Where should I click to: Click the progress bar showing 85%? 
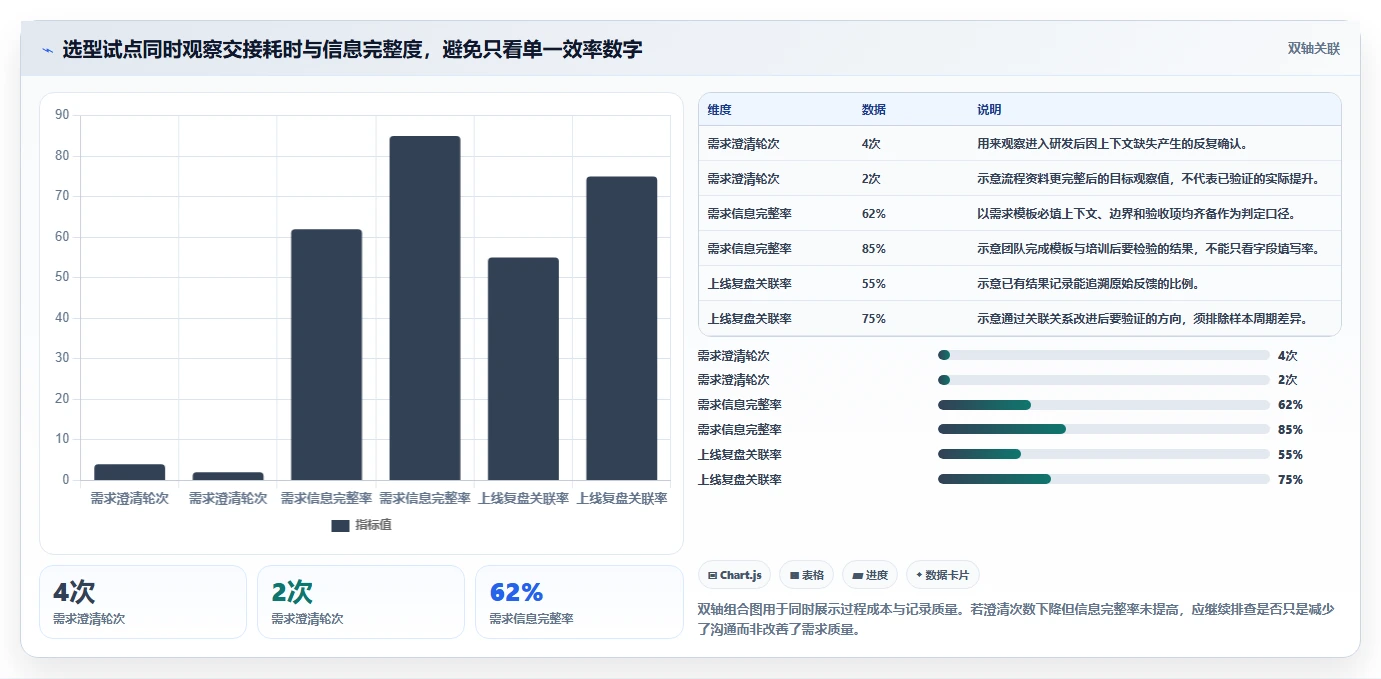1104,429
